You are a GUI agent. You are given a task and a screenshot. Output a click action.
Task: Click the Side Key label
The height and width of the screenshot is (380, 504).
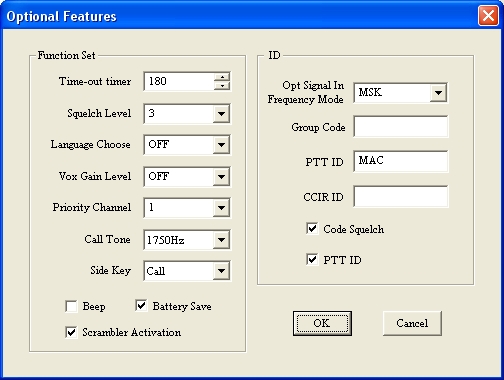click(110, 270)
